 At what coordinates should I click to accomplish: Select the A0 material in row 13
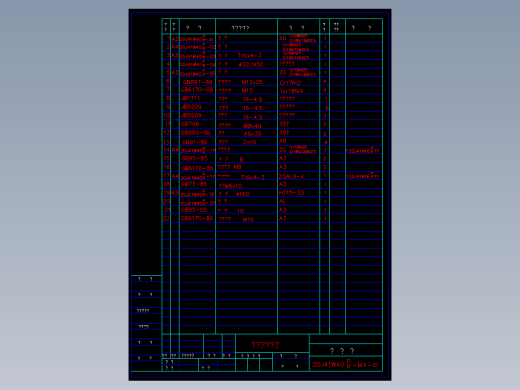pyautogui.click(x=283, y=141)
